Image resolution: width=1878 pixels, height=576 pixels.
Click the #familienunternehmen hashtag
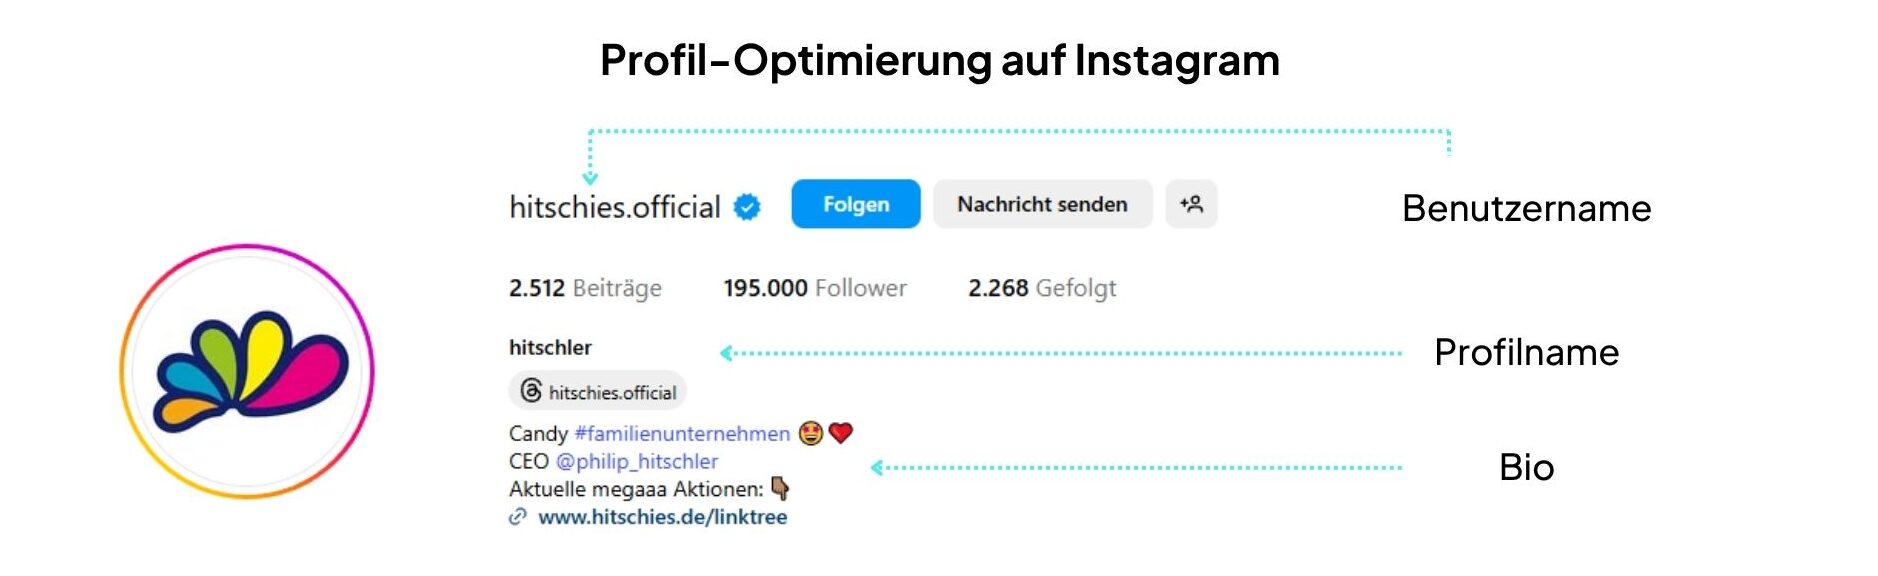[682, 434]
